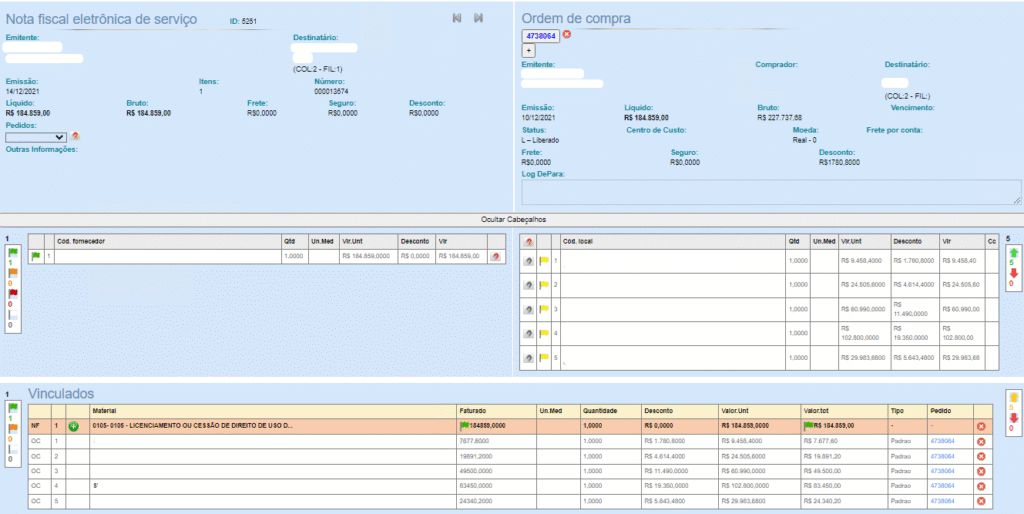
Task: Remove the linked OC row 1
Action: tap(981, 441)
